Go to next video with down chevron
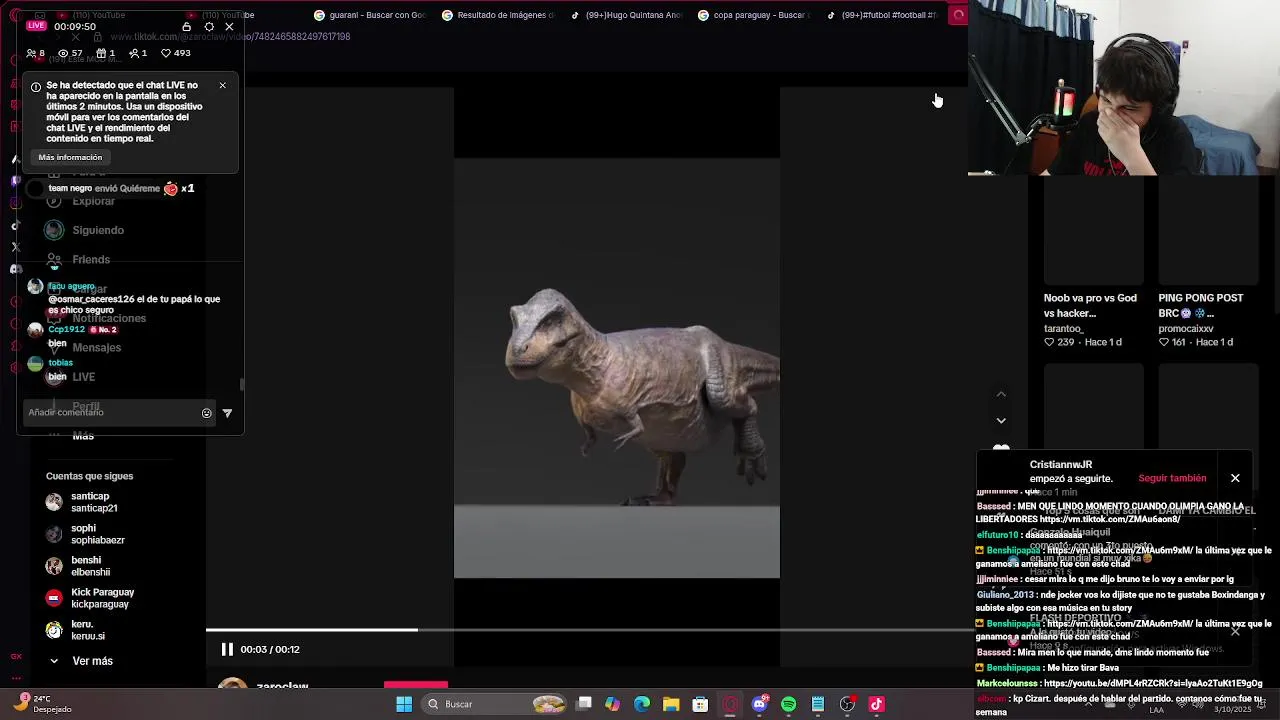The image size is (1280, 720). (x=1001, y=420)
